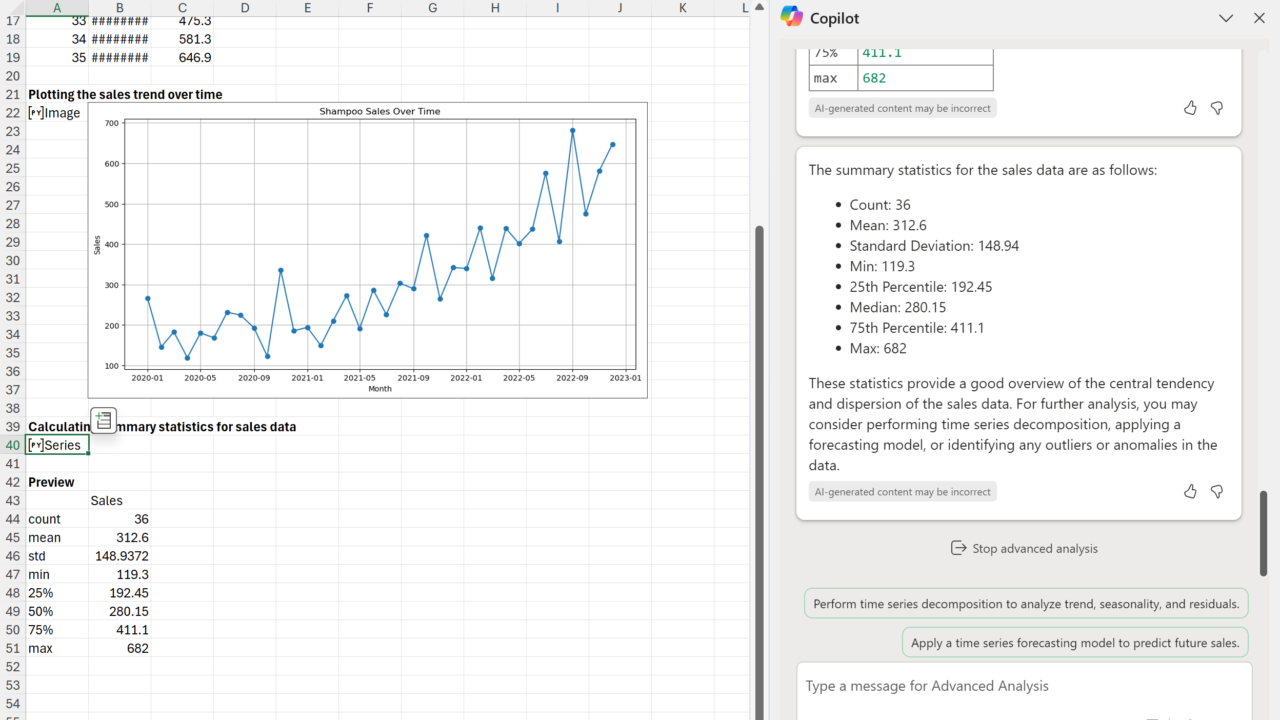Screen dimensions: 1280x720
Task: Click thumbs down beside the max 682 table
Action: tap(1217, 108)
